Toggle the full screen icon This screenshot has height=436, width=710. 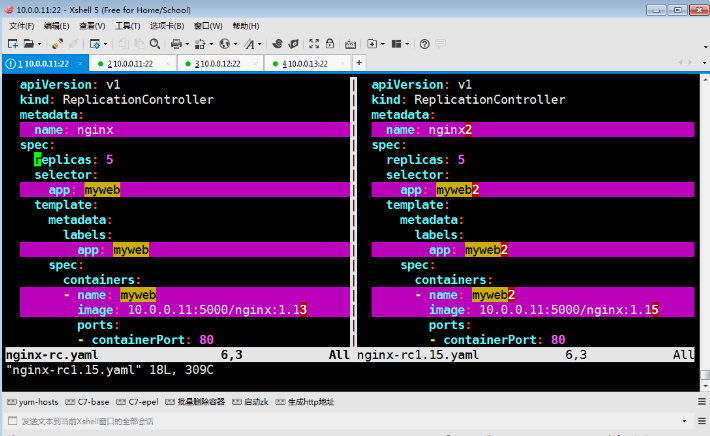[314, 44]
